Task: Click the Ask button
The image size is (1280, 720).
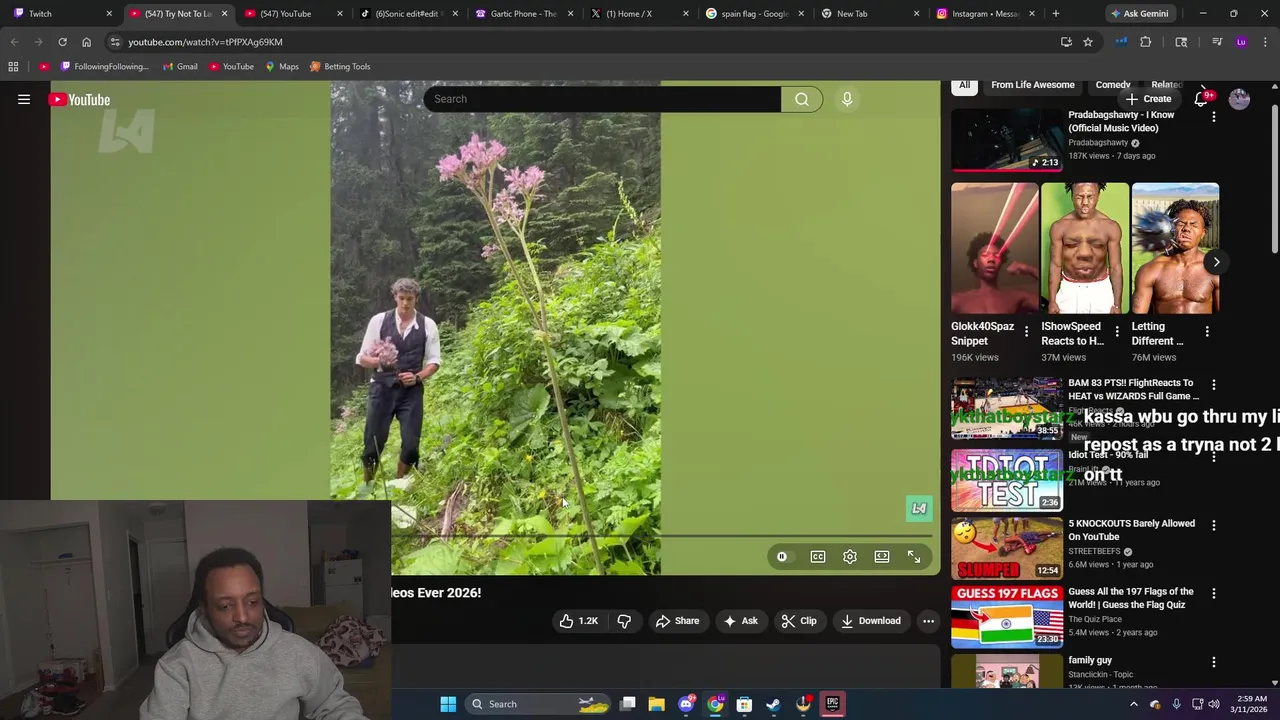Action: [740, 621]
